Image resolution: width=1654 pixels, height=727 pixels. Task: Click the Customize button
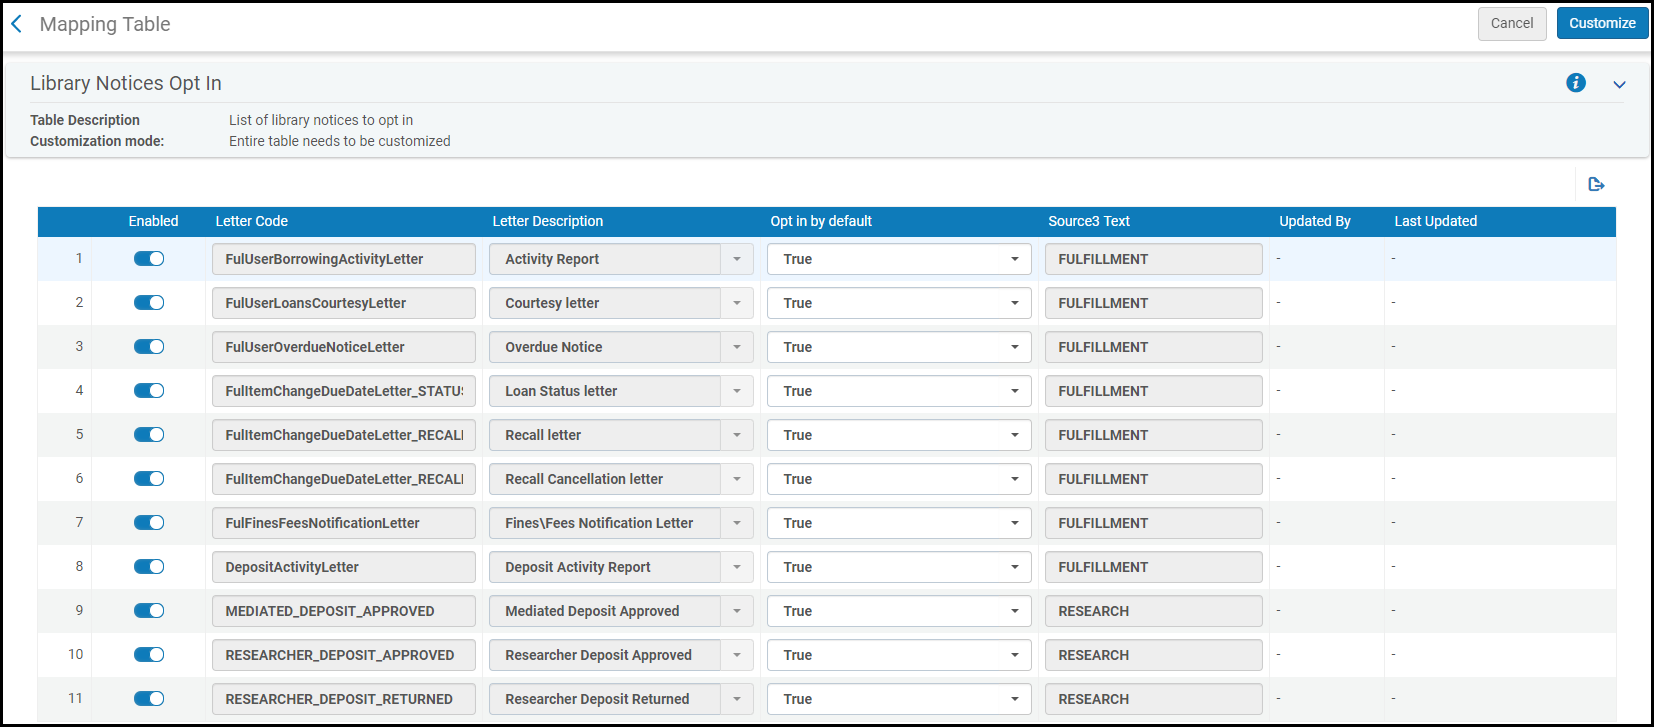pyautogui.click(x=1602, y=24)
